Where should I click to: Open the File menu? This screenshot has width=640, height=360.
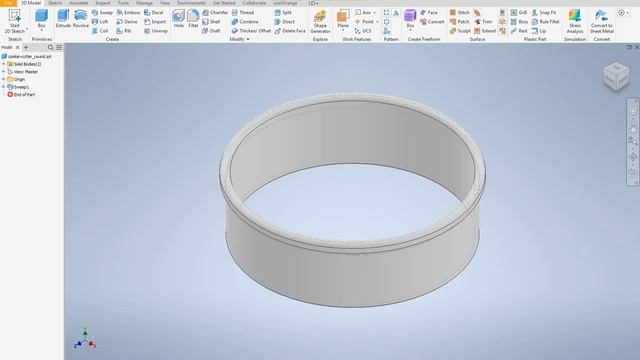(x=8, y=3)
